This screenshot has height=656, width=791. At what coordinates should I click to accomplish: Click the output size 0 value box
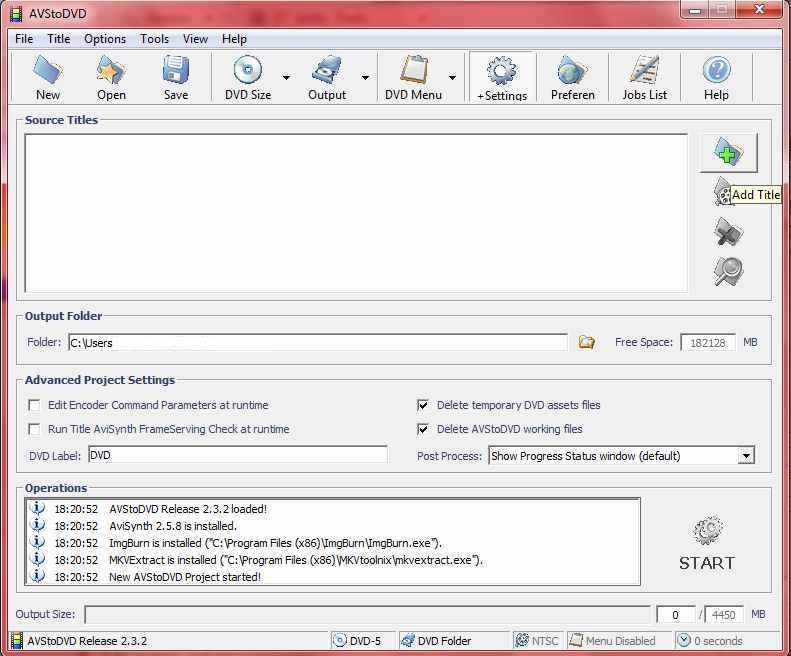(675, 615)
